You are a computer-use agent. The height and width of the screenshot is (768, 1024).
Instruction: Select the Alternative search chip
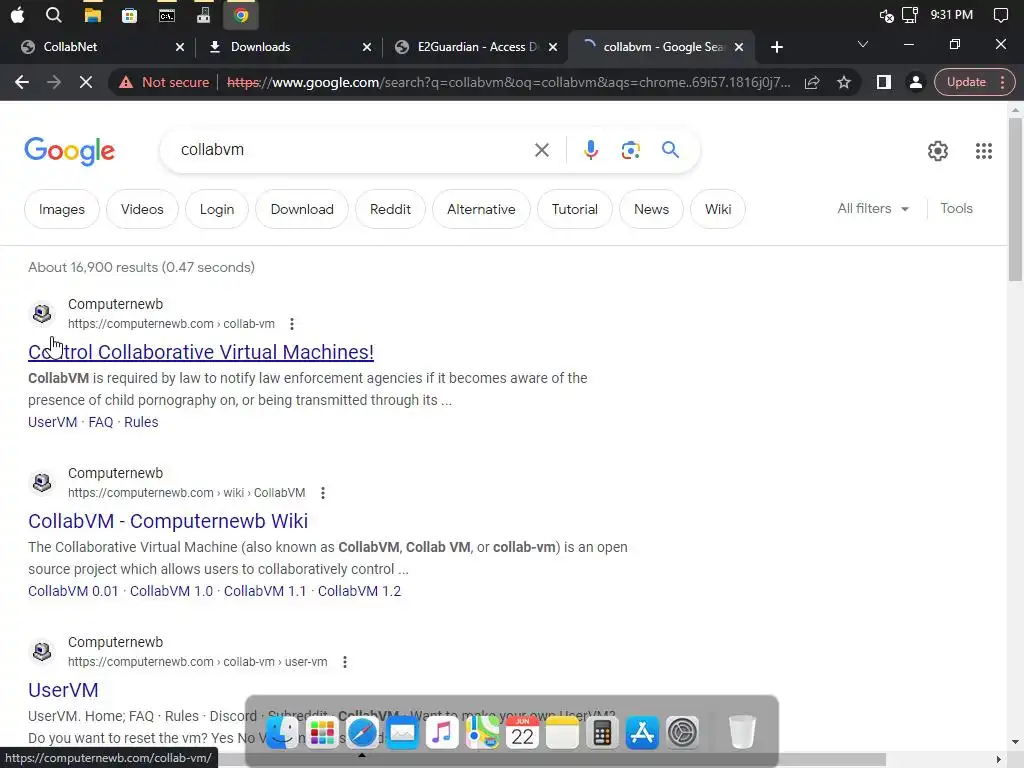[x=481, y=209]
